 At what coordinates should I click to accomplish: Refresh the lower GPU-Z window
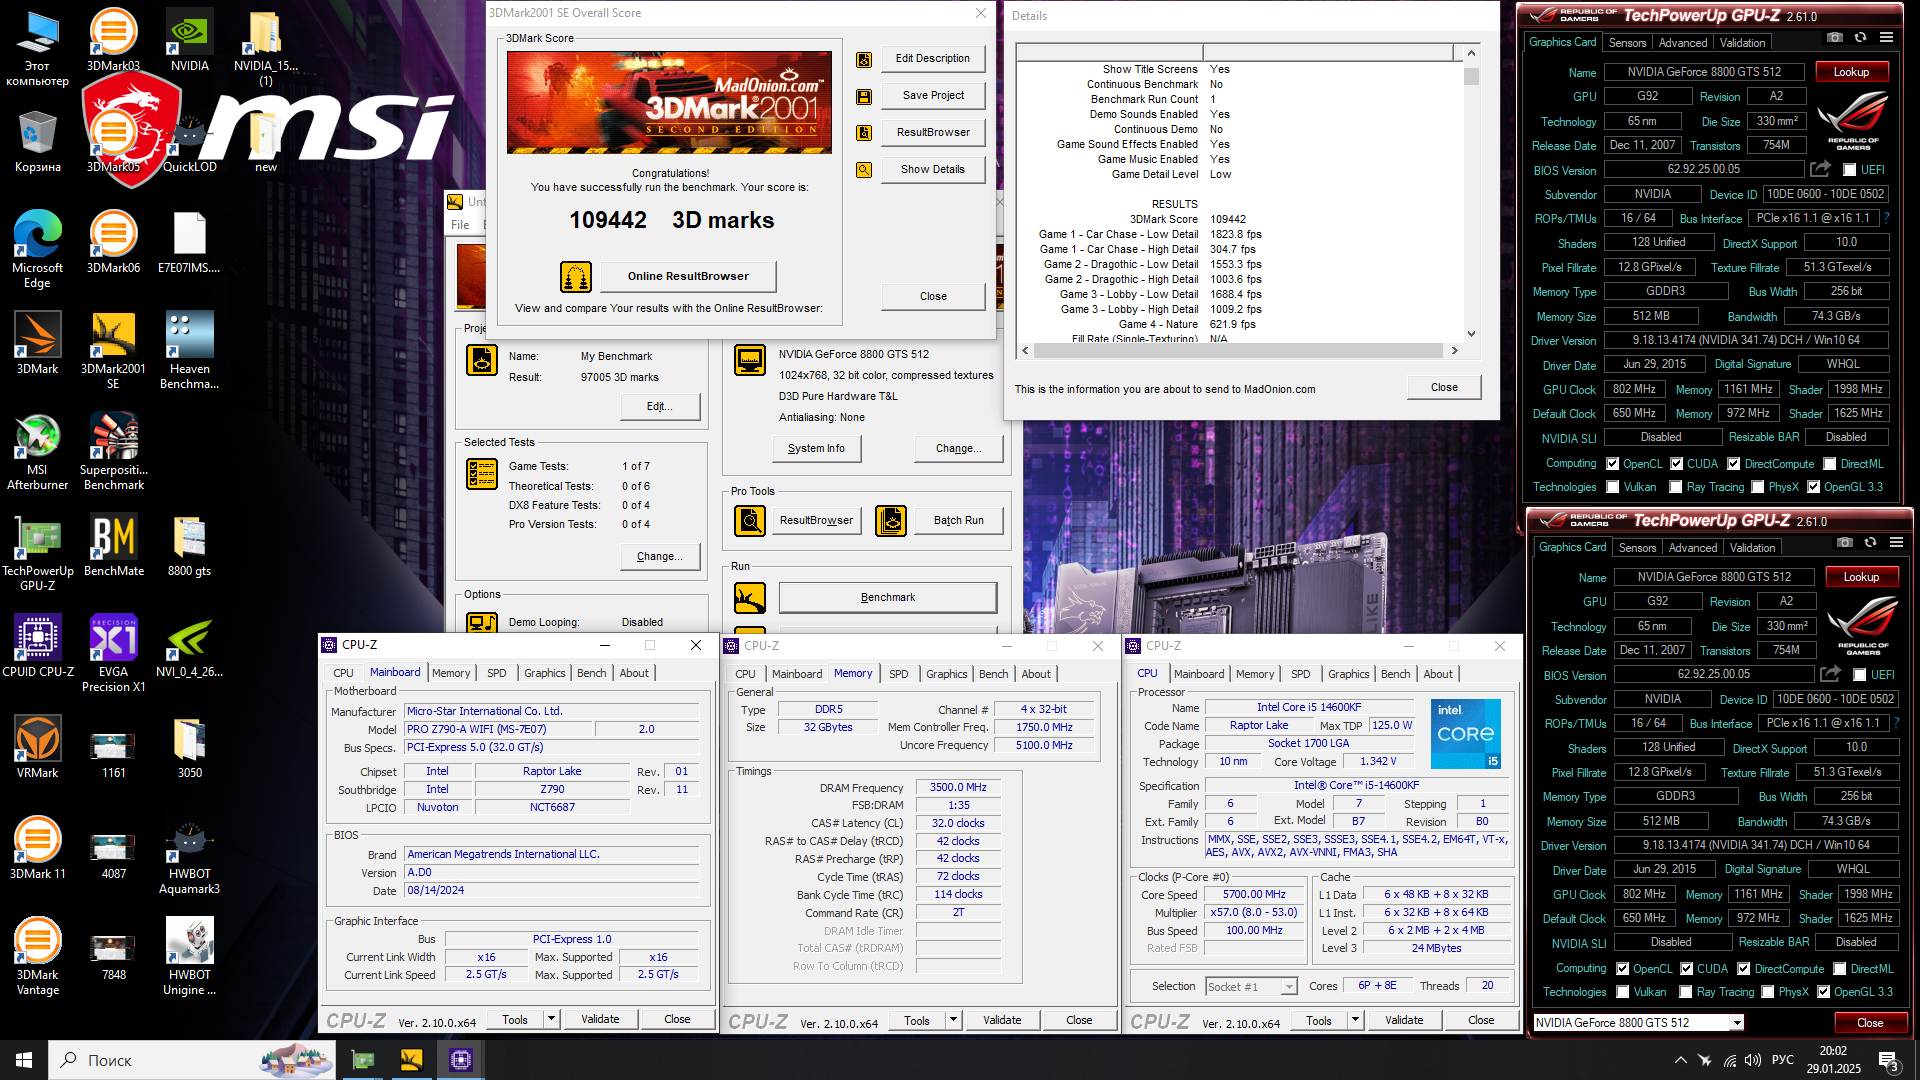tap(1870, 543)
